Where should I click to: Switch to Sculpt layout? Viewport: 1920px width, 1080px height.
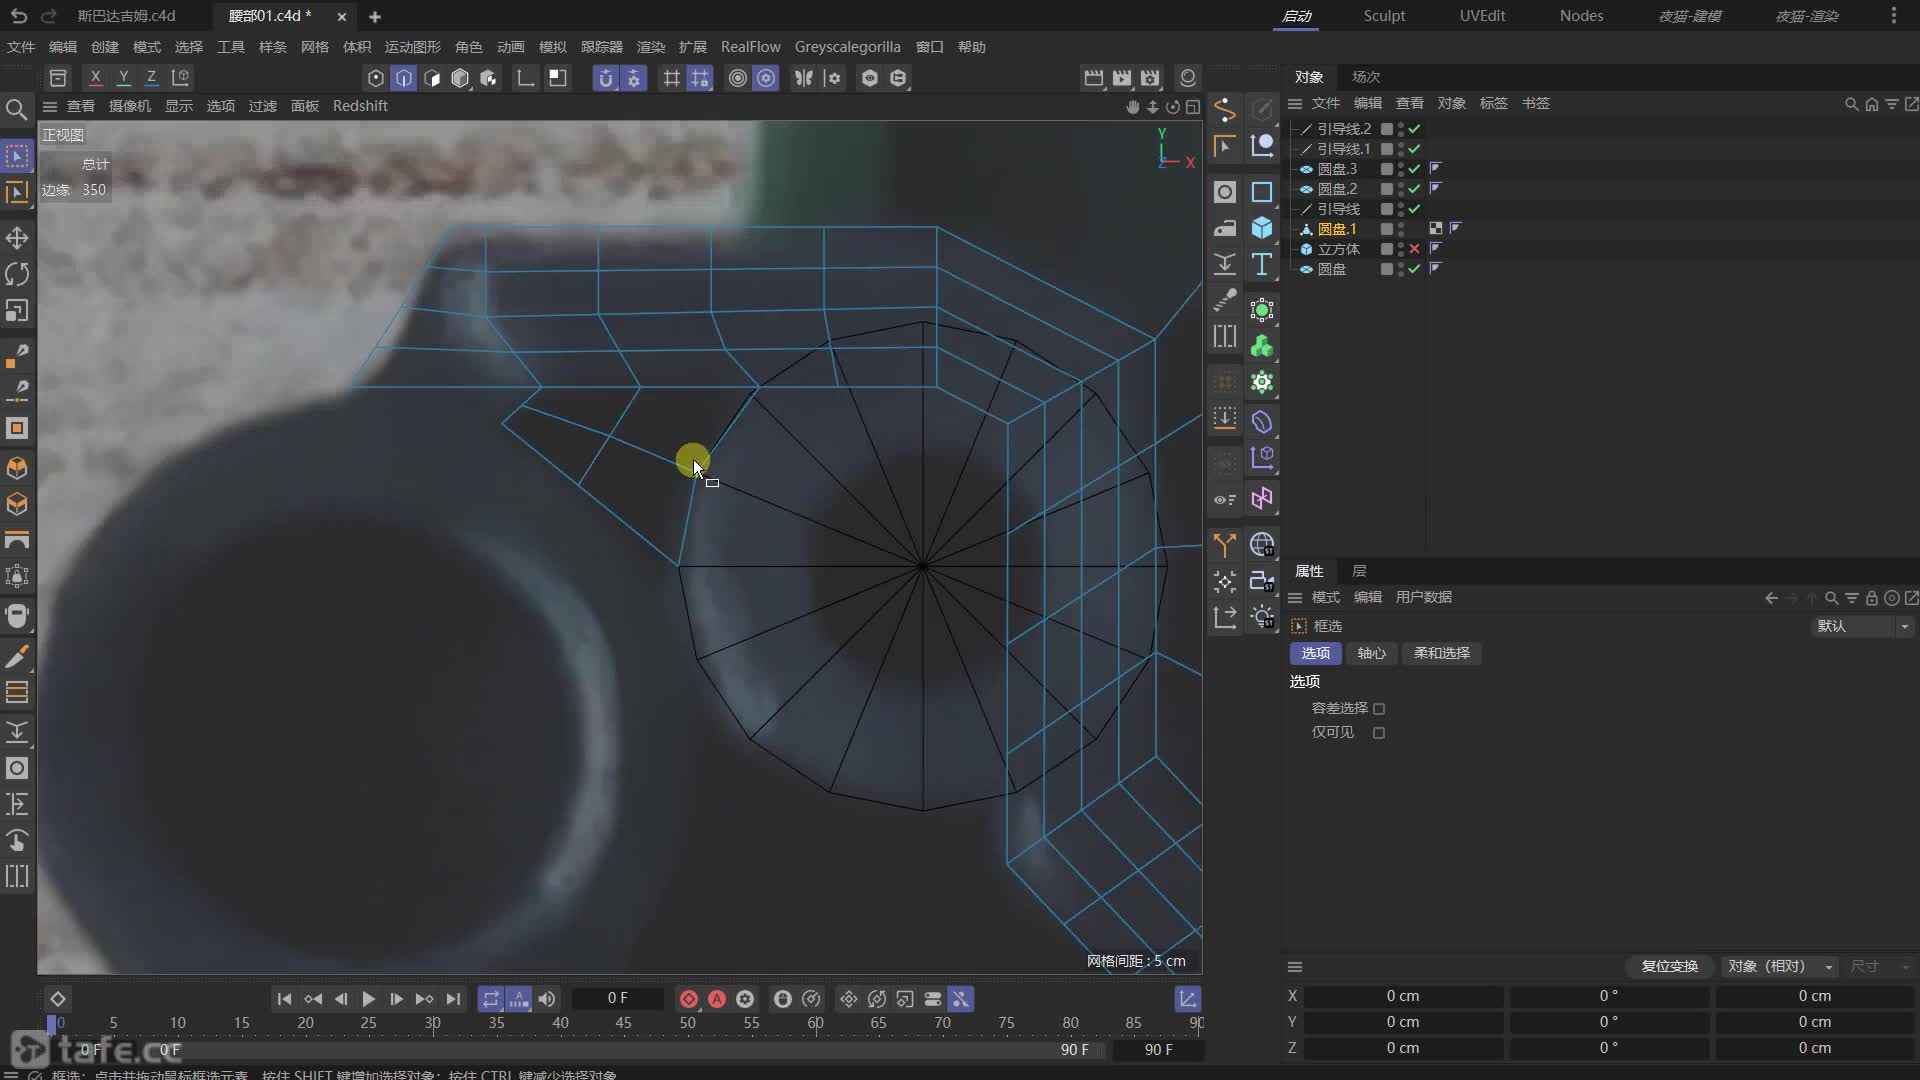(x=1384, y=16)
